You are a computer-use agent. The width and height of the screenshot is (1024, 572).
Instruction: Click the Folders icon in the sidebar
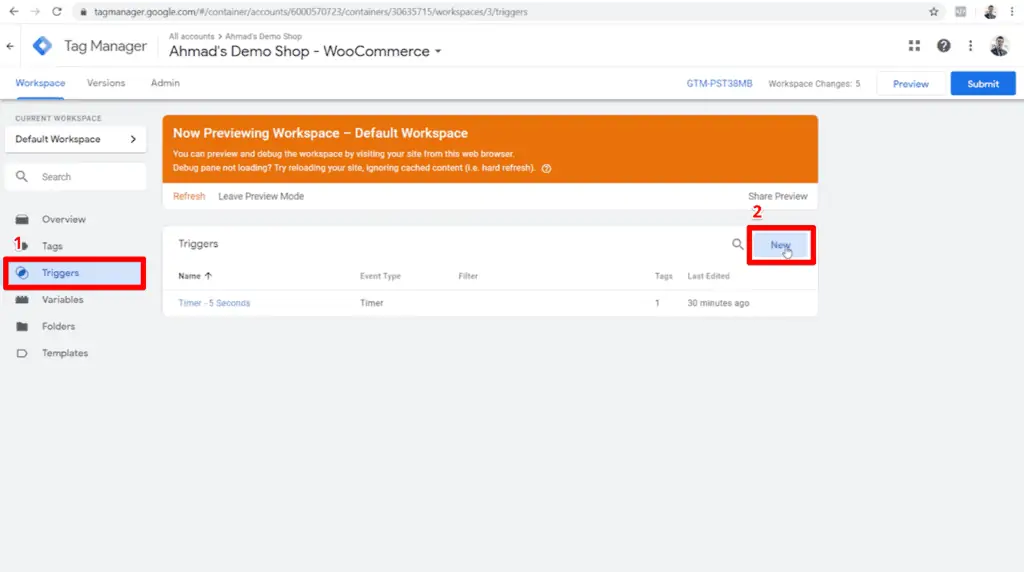[22, 326]
